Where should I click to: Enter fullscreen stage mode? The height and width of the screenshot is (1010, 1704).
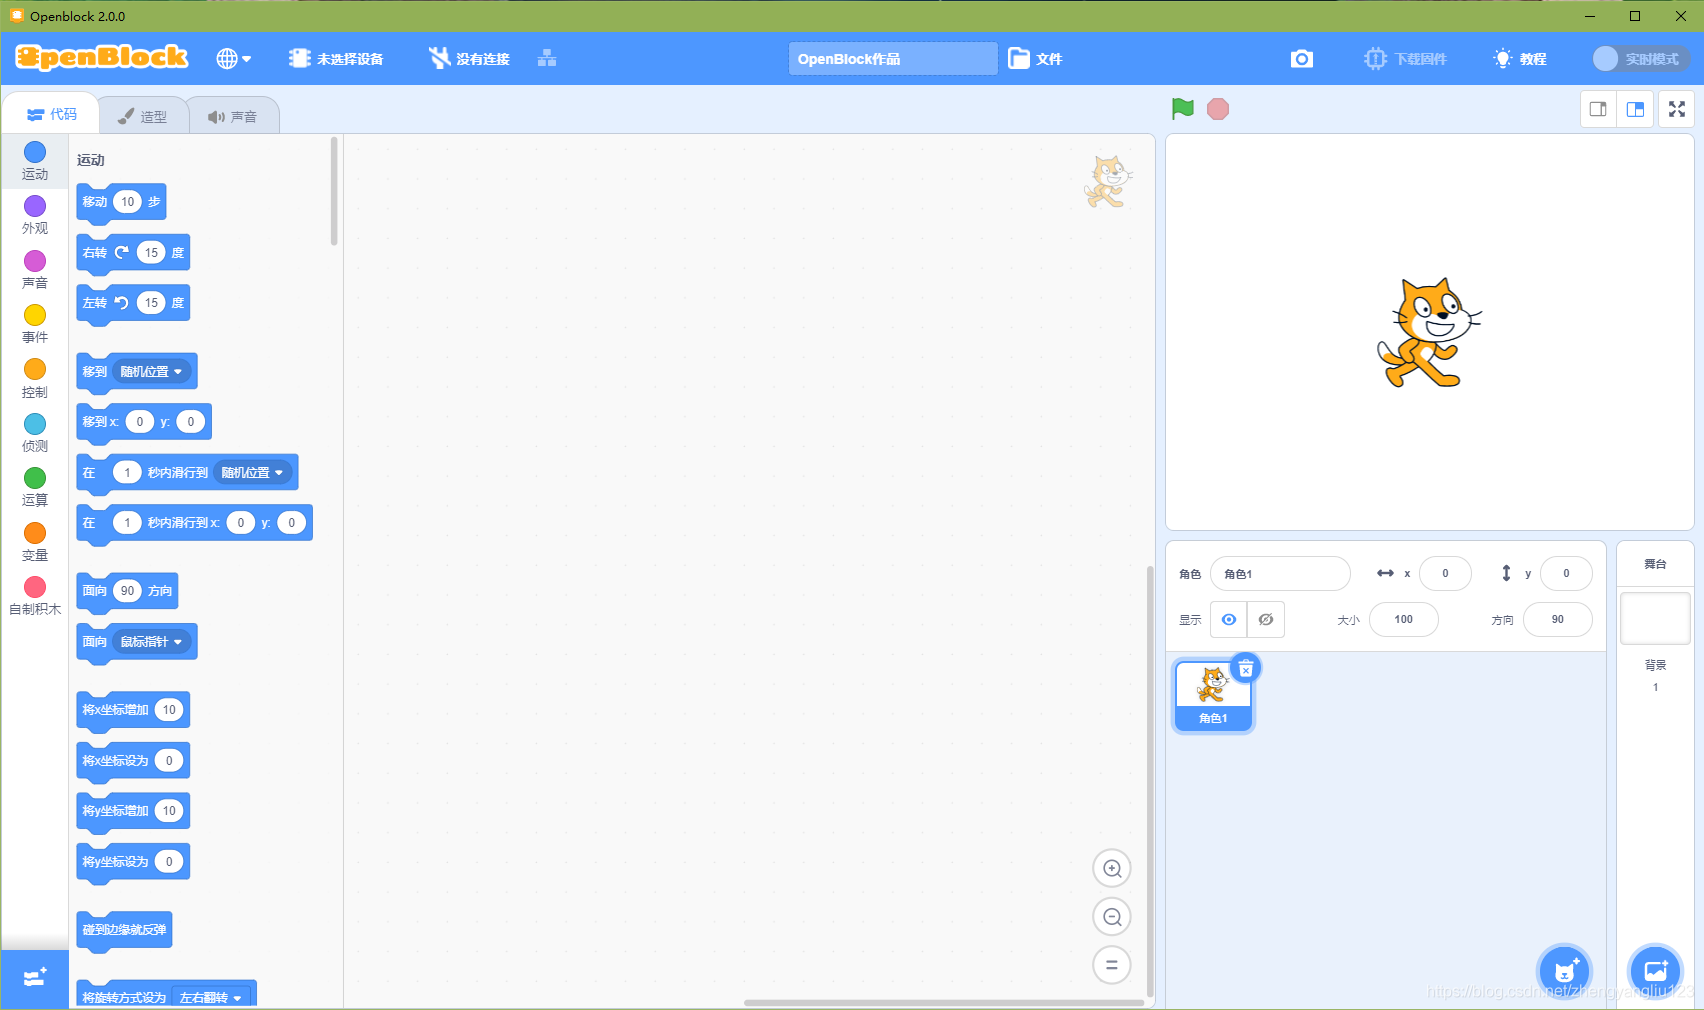[1677, 109]
